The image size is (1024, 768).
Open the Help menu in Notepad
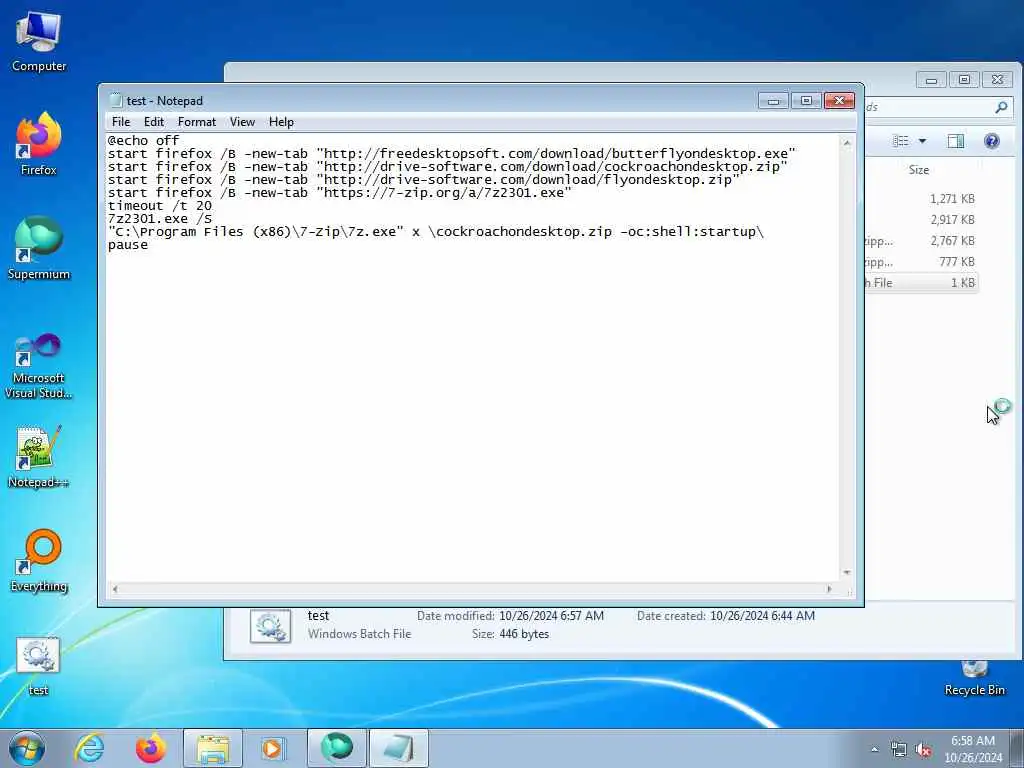281,122
